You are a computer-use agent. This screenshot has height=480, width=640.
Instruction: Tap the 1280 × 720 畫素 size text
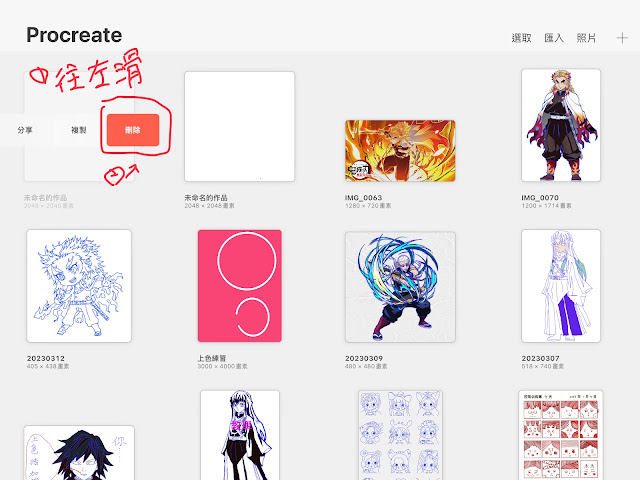(368, 206)
